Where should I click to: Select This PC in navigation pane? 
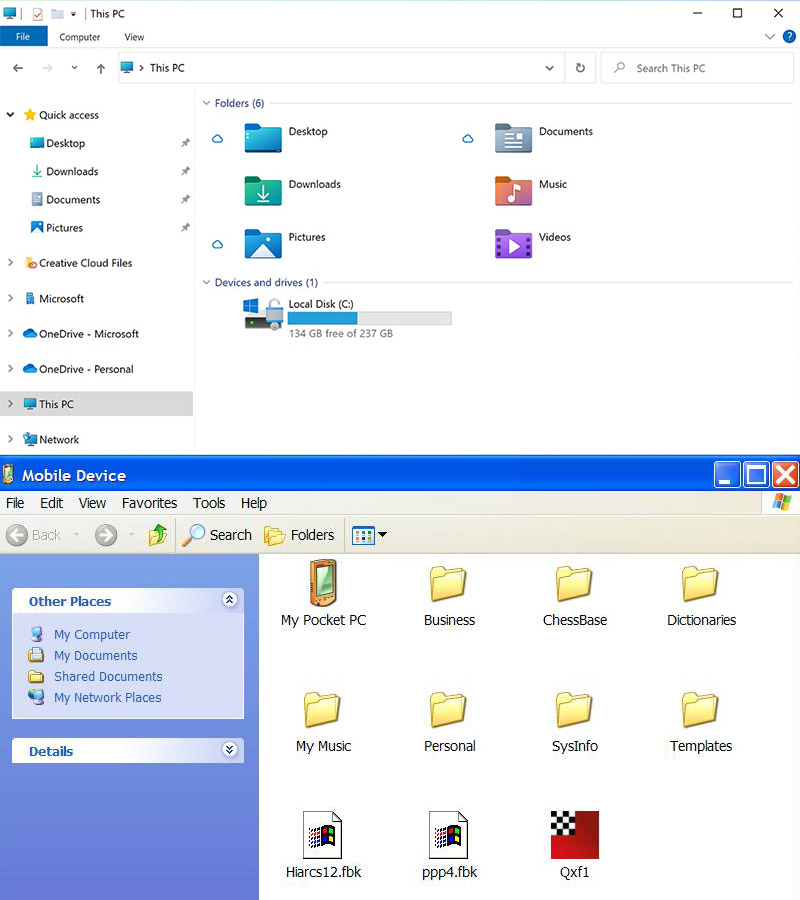click(x=96, y=404)
